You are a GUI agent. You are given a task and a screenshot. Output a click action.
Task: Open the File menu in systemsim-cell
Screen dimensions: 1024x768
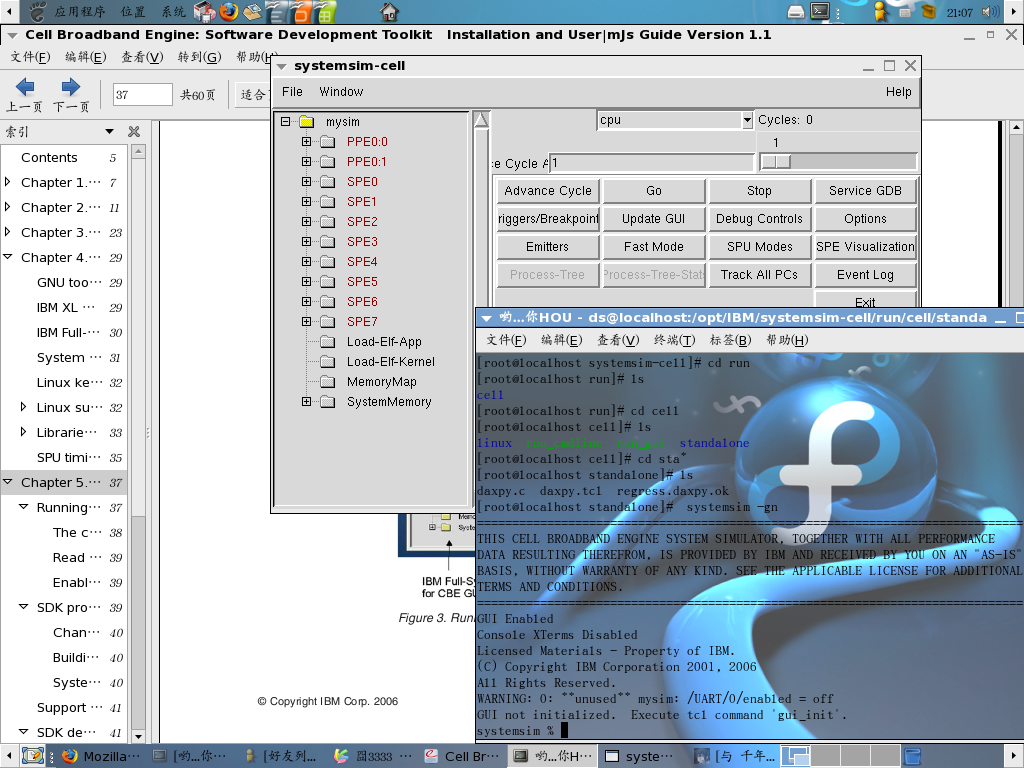[x=292, y=91]
